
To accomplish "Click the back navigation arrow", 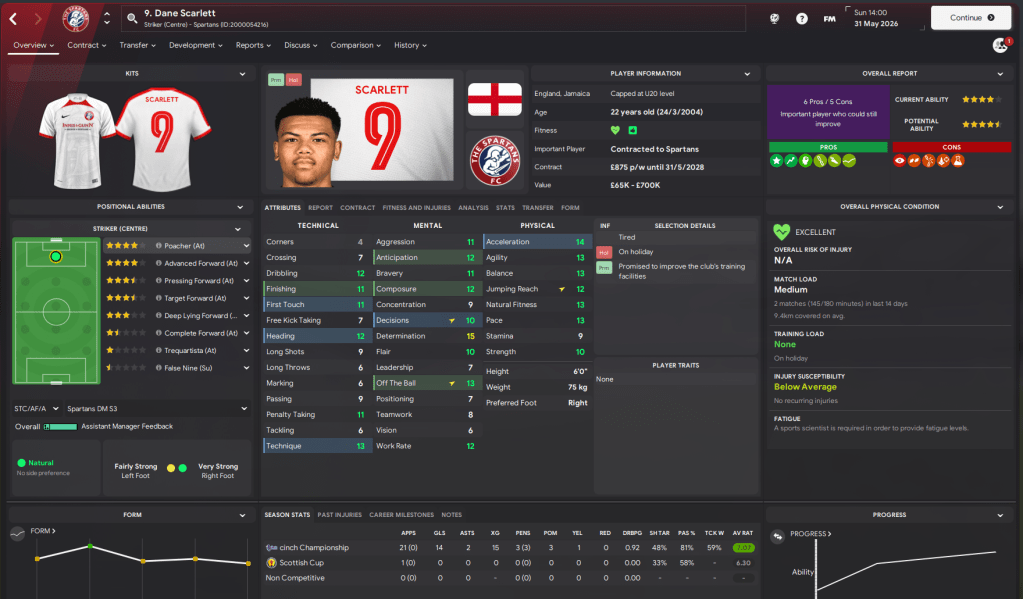I will [13, 19].
